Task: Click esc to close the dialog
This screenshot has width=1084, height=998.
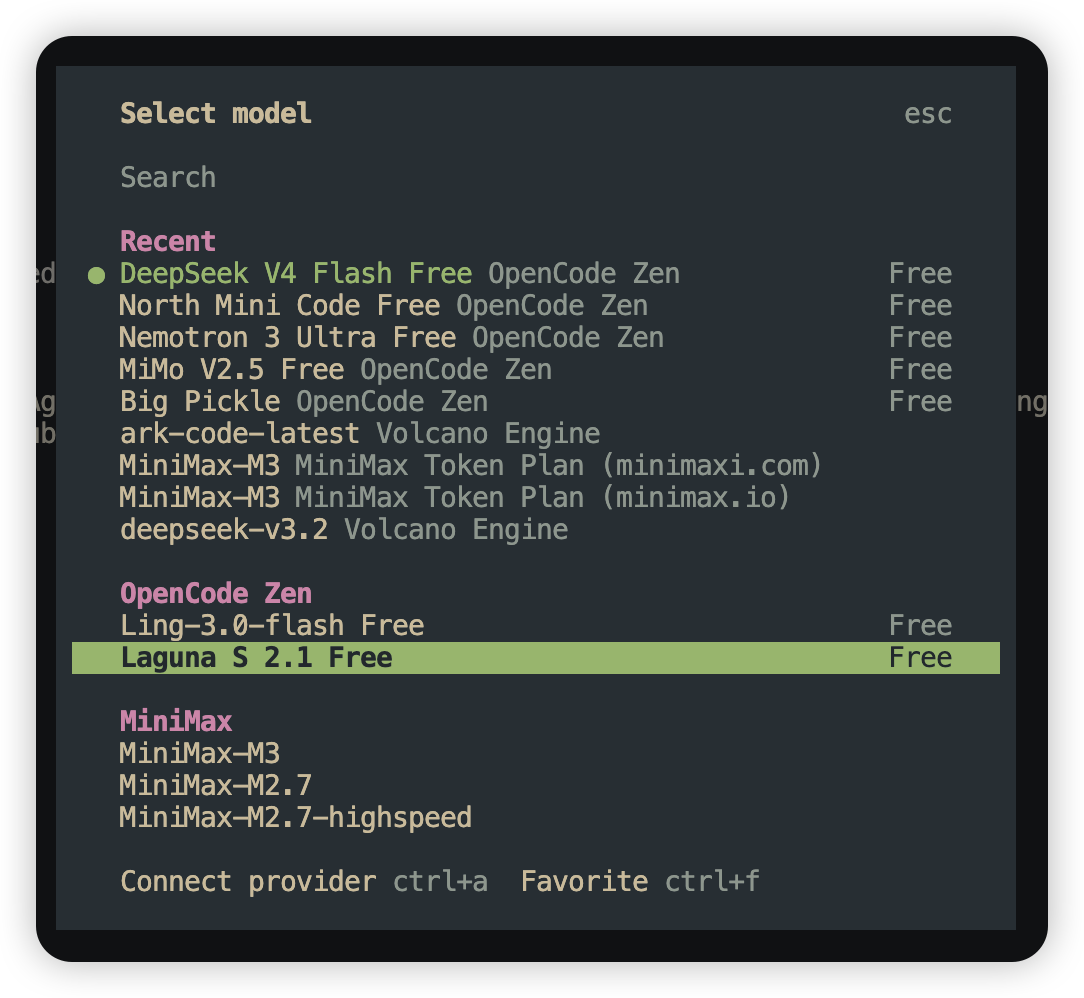Action: pos(928,114)
